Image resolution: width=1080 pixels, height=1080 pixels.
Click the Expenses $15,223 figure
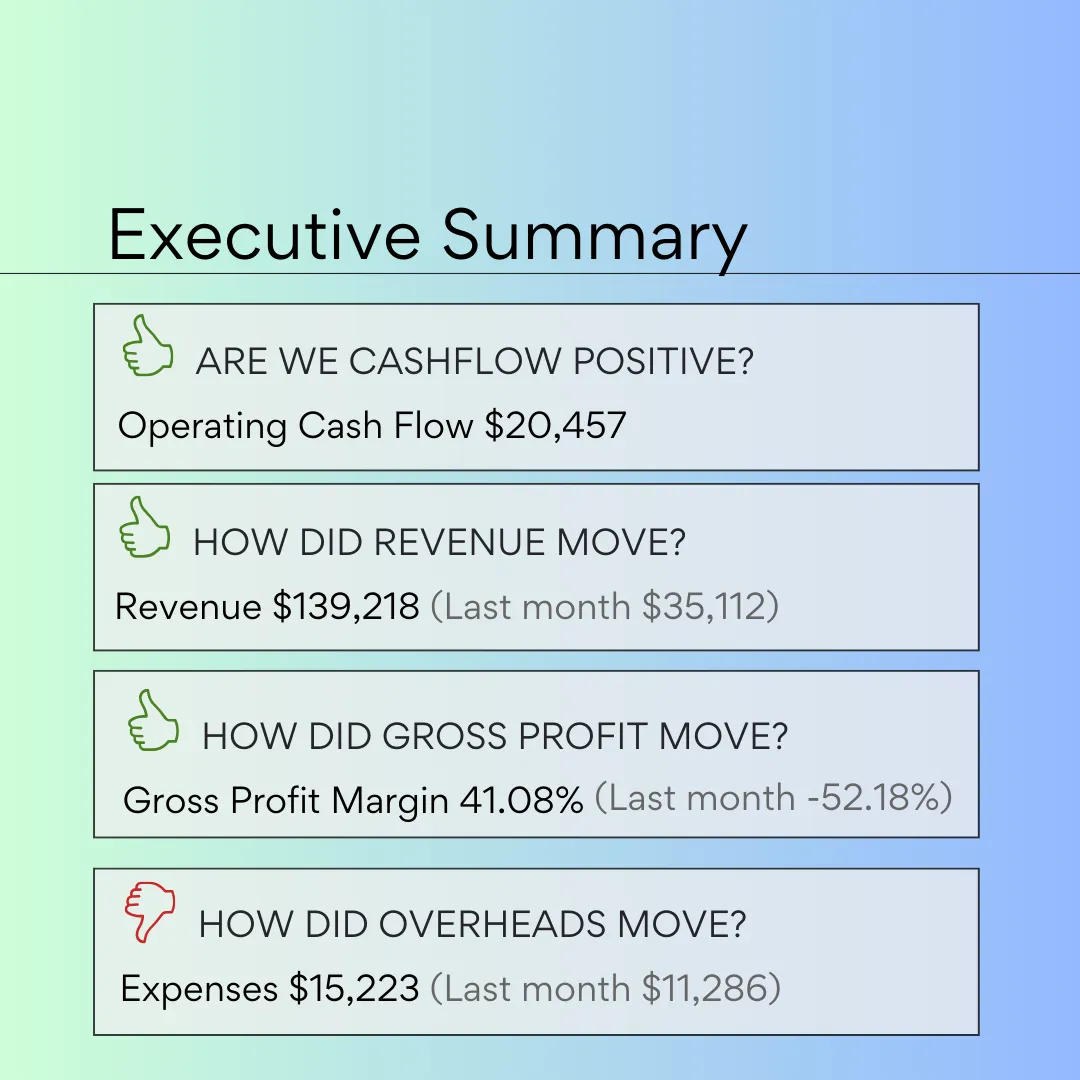(269, 989)
